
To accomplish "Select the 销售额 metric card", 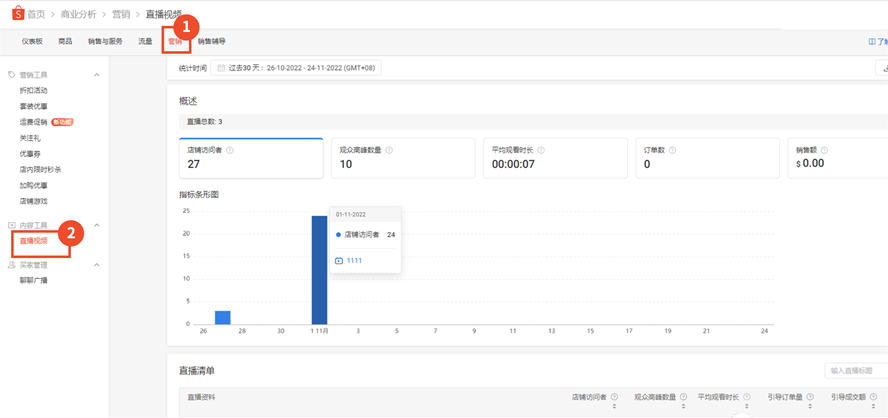I will coord(838,158).
